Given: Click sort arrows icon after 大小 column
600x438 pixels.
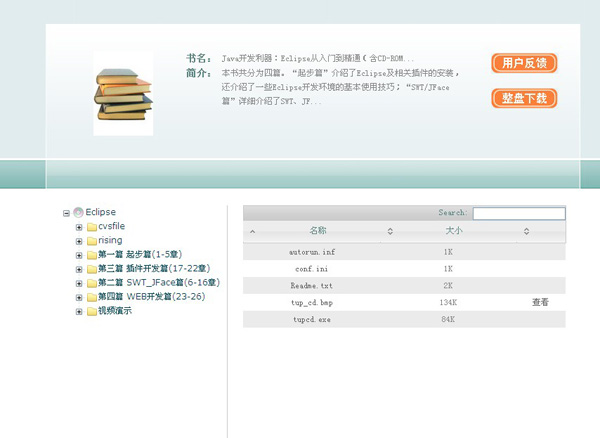Looking at the screenshot, I should pyautogui.click(x=526, y=232).
